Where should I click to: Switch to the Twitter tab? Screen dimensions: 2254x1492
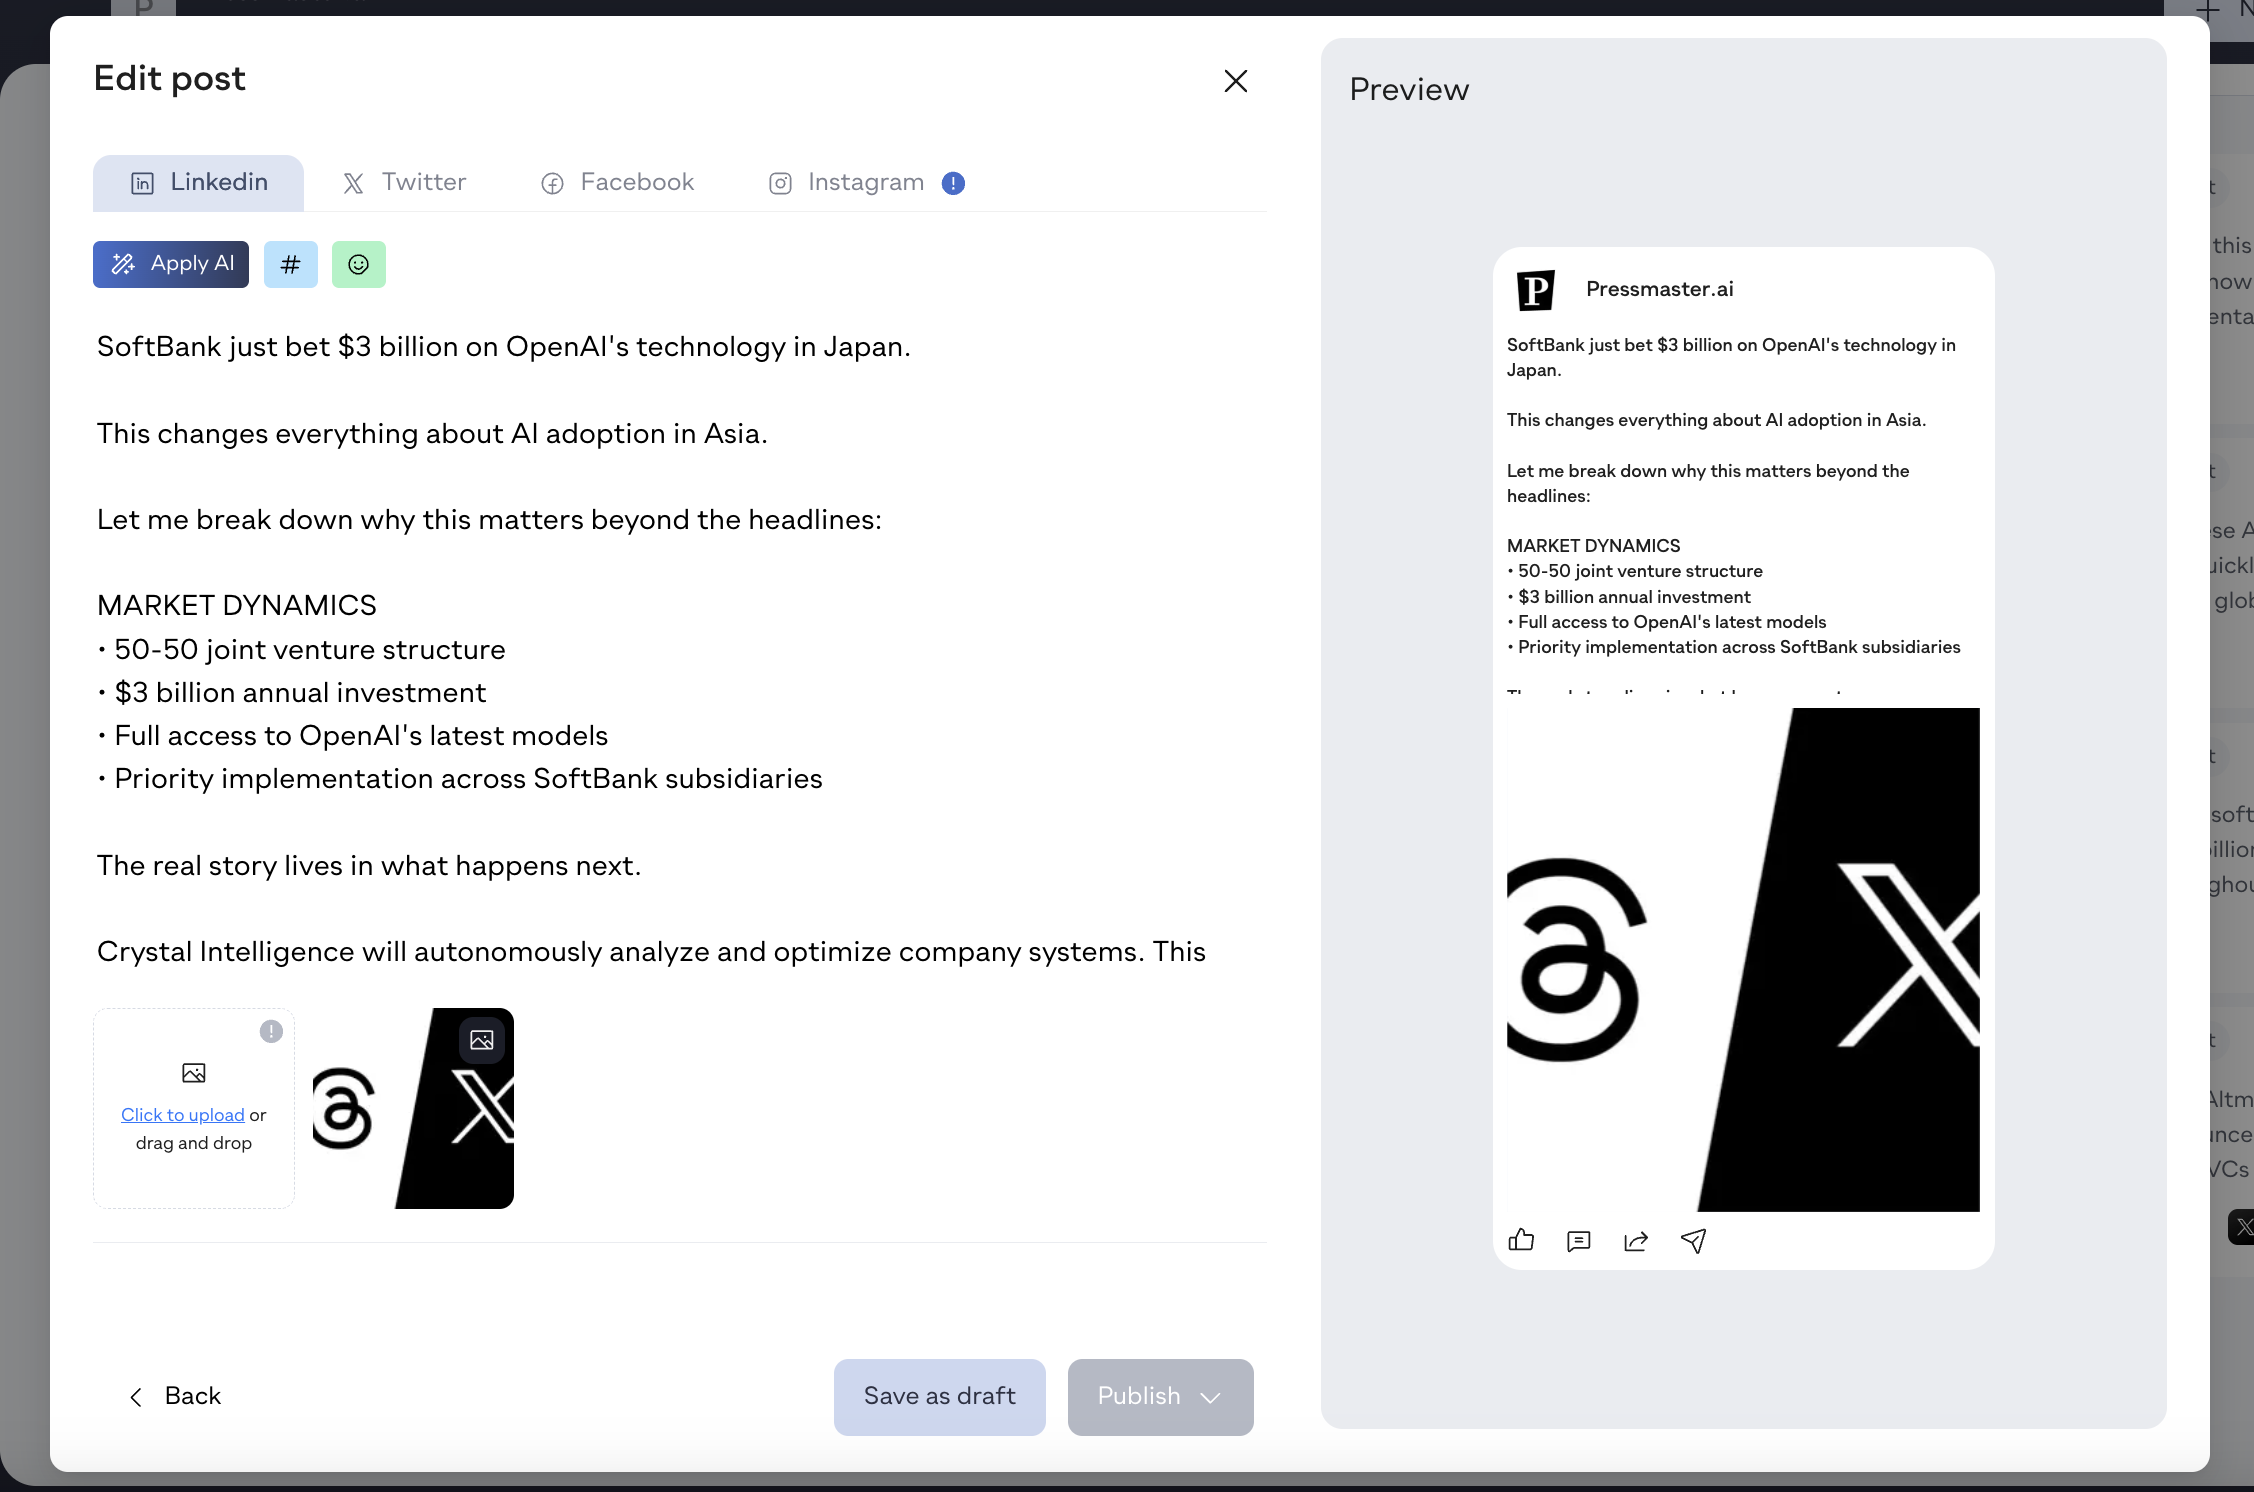tap(404, 183)
